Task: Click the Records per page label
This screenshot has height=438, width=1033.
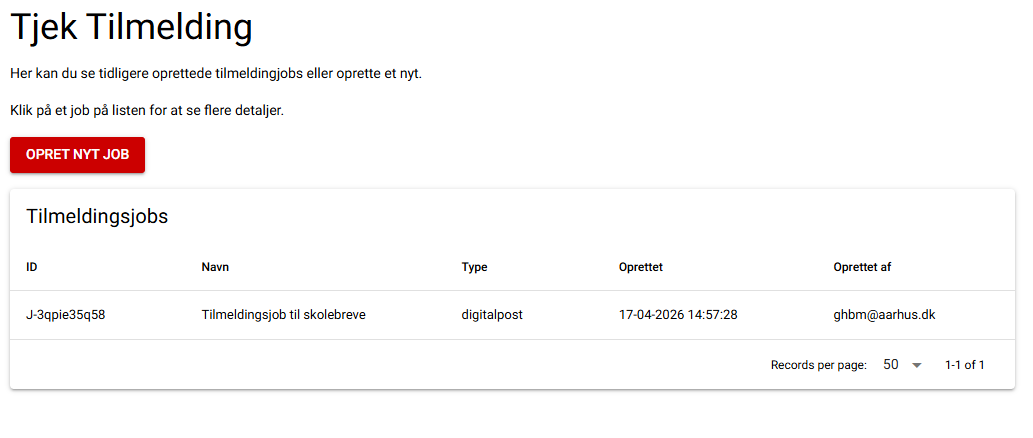Action: pos(818,365)
